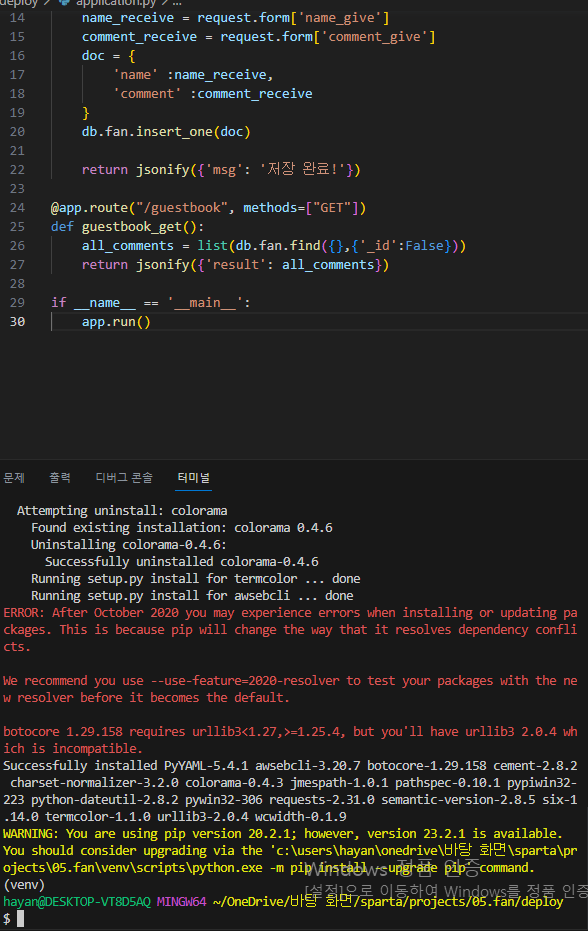Open the 출력 panel tab
Screen dimensions: 588x931
coord(60,477)
